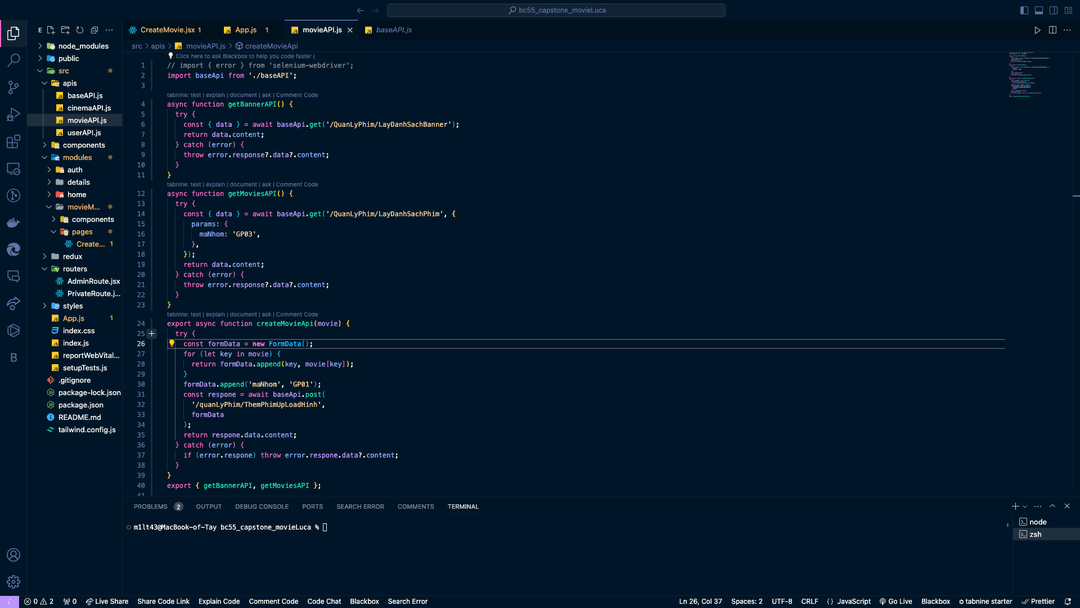Open the Extensions view

click(x=13, y=141)
